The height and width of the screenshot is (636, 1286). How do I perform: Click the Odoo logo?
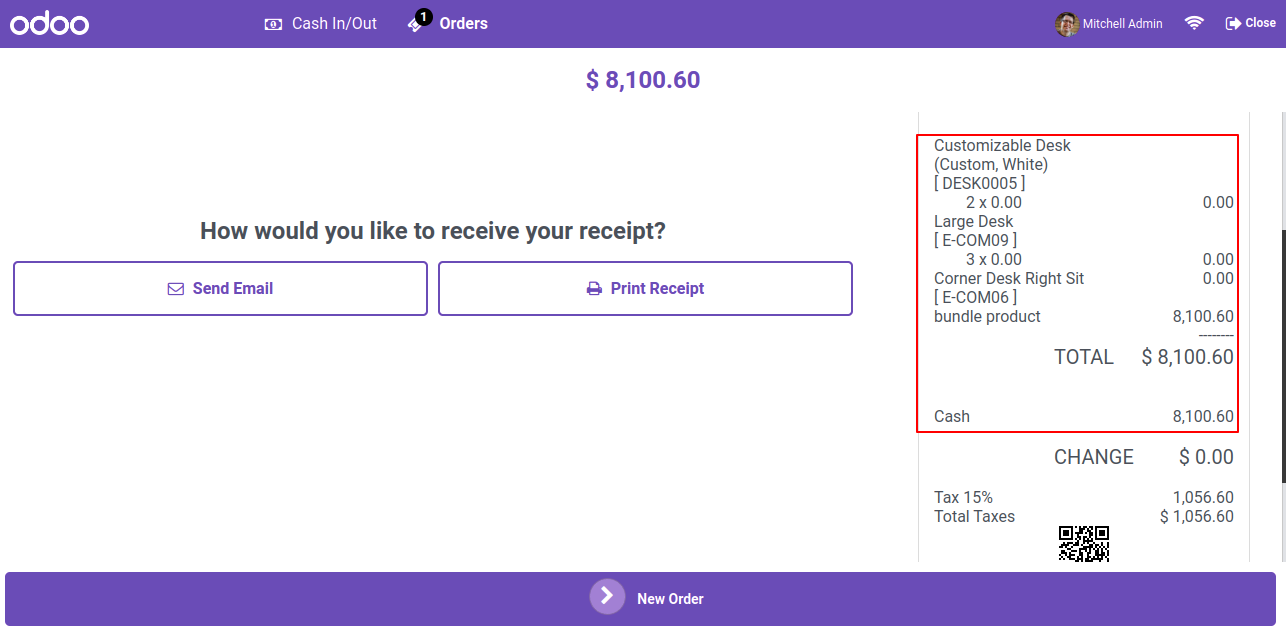click(x=50, y=23)
